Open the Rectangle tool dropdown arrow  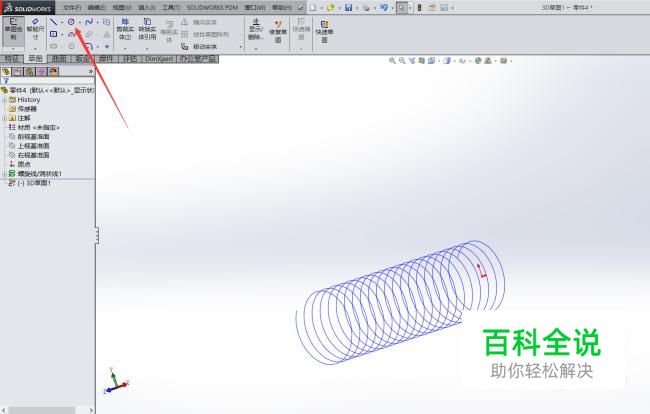pyautogui.click(x=62, y=34)
